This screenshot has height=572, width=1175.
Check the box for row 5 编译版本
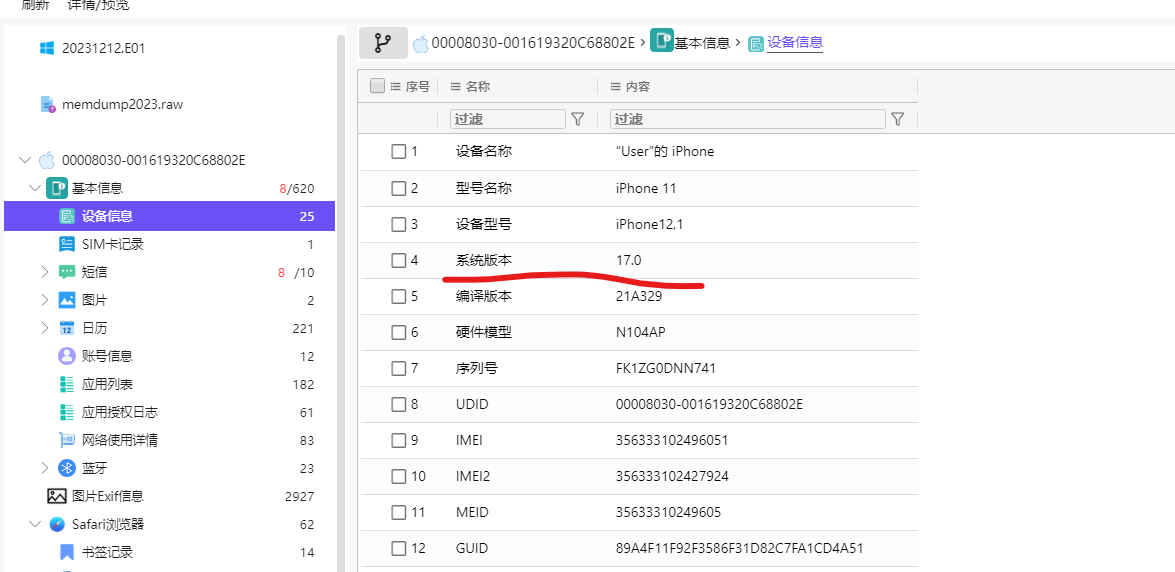pyautogui.click(x=399, y=296)
